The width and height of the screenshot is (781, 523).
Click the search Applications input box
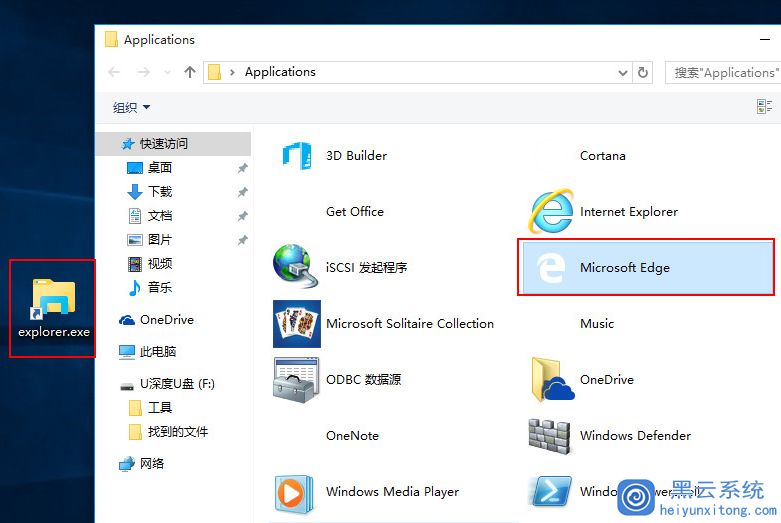(723, 73)
